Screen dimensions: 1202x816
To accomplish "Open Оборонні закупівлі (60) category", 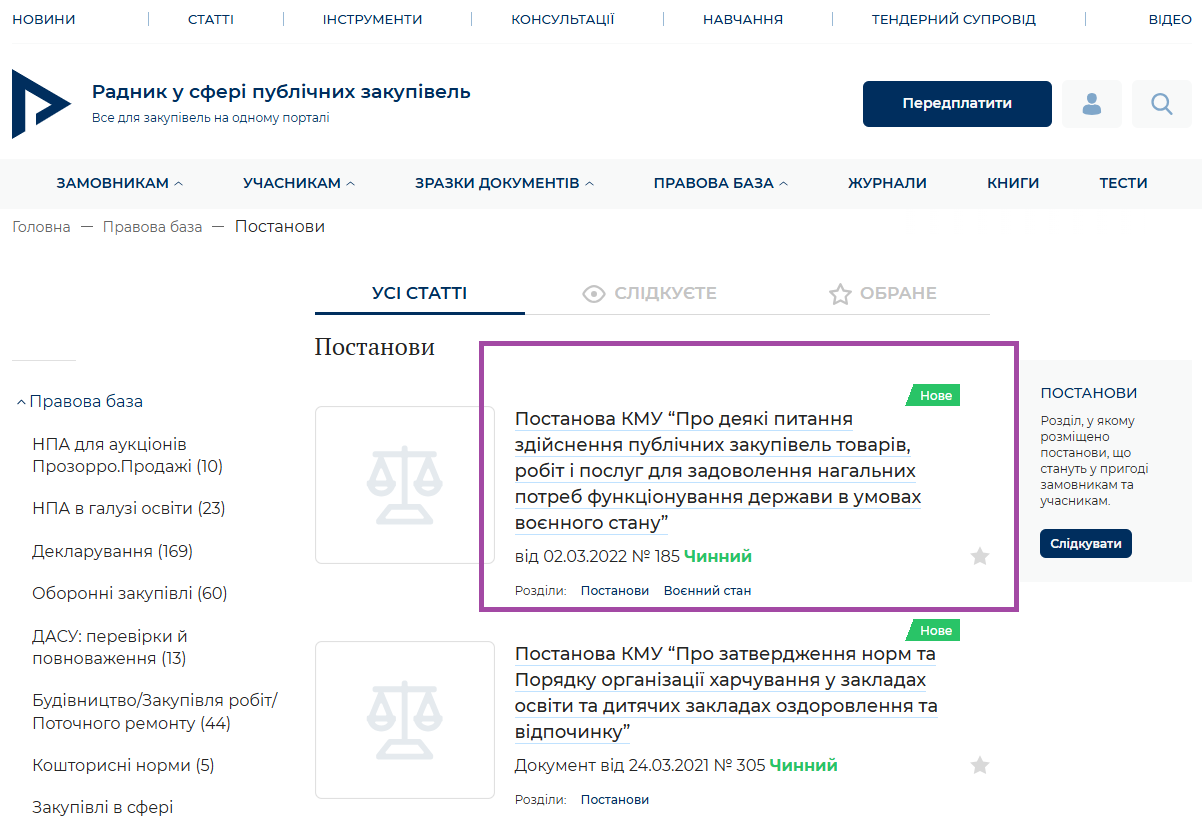I will pos(130,593).
